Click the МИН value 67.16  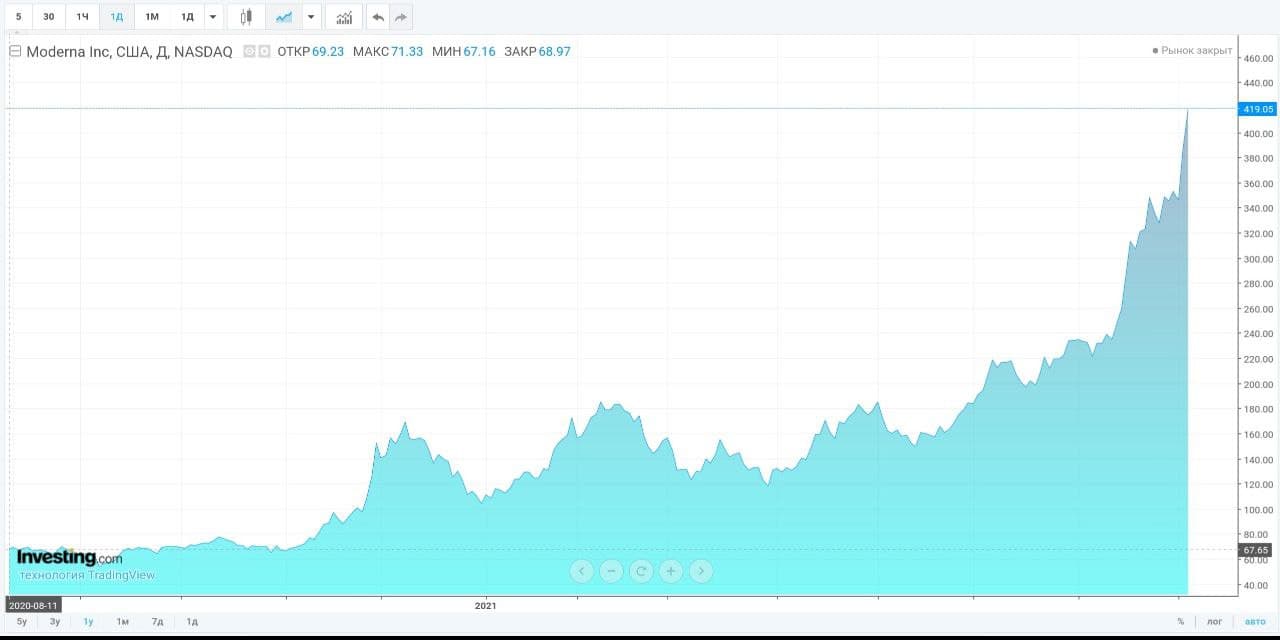pos(479,51)
